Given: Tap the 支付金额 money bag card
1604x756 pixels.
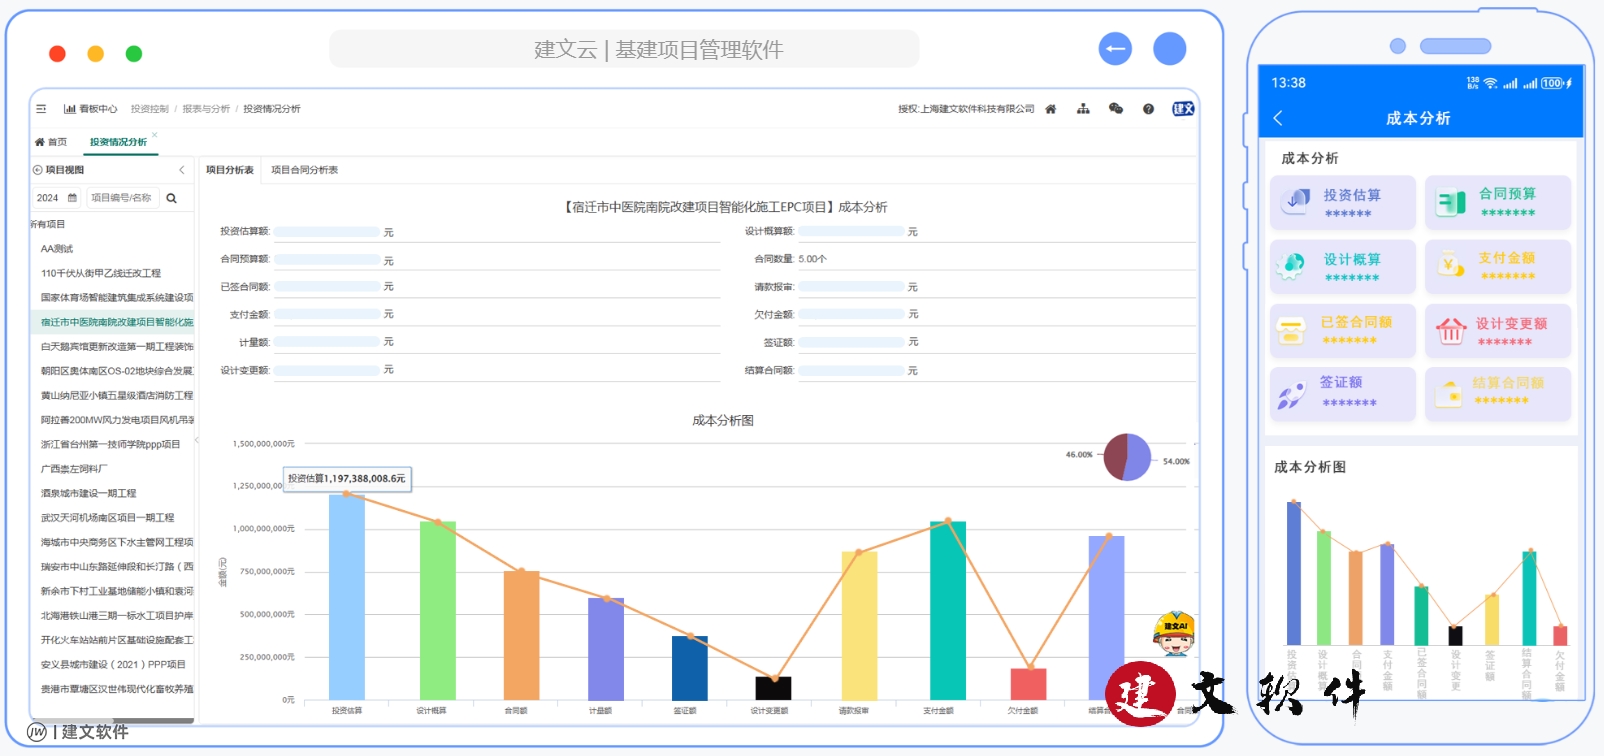Looking at the screenshot, I should coord(1497,266).
